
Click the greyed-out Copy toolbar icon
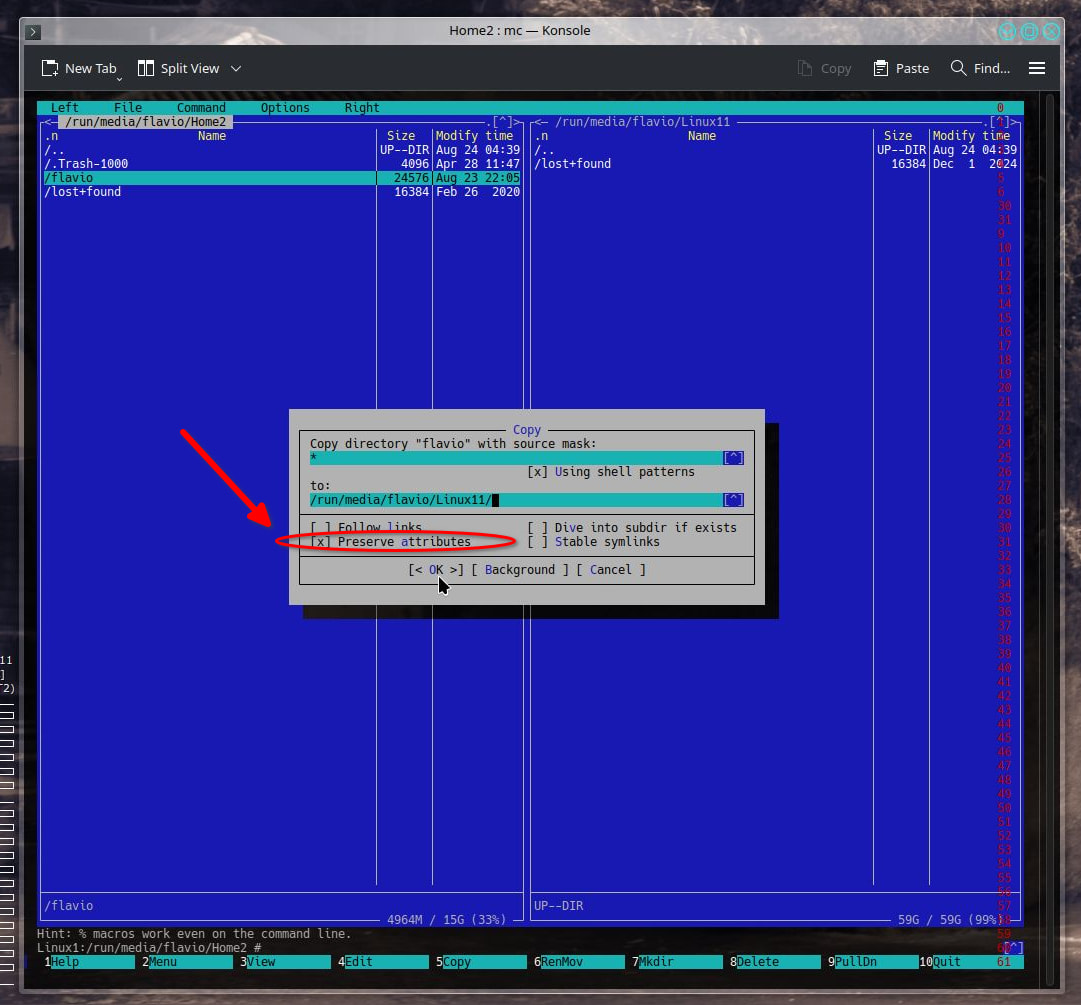(x=805, y=68)
